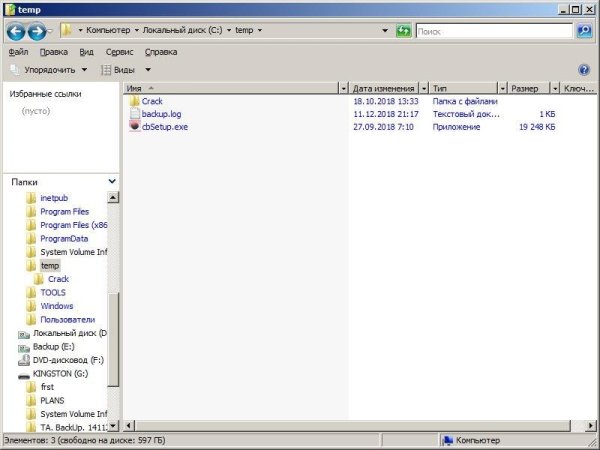
Task: Click the Forward navigation arrow button
Action: [35, 31]
